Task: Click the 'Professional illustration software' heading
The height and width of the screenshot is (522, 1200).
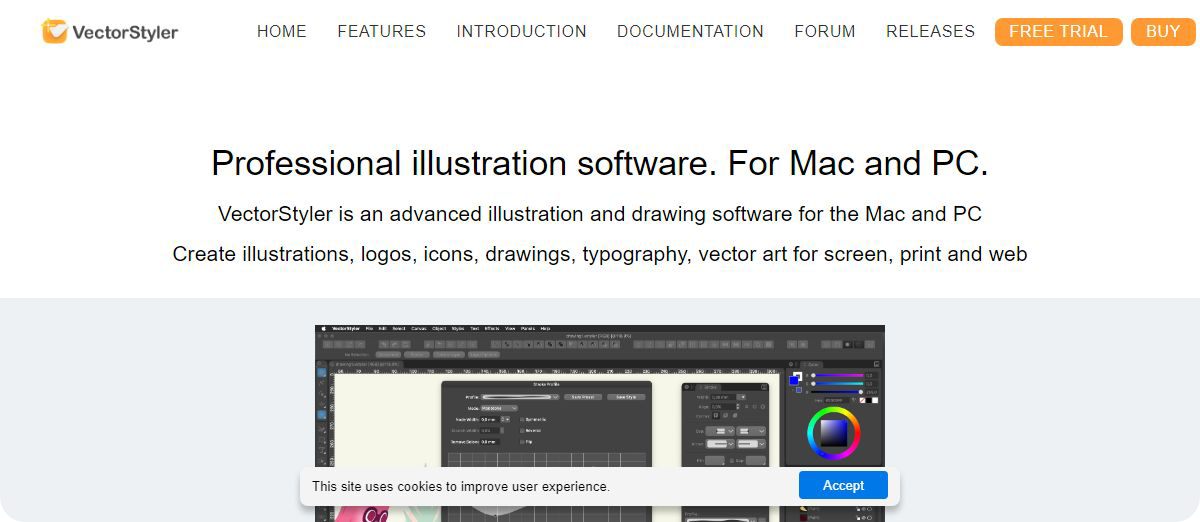Action: pyautogui.click(x=600, y=163)
